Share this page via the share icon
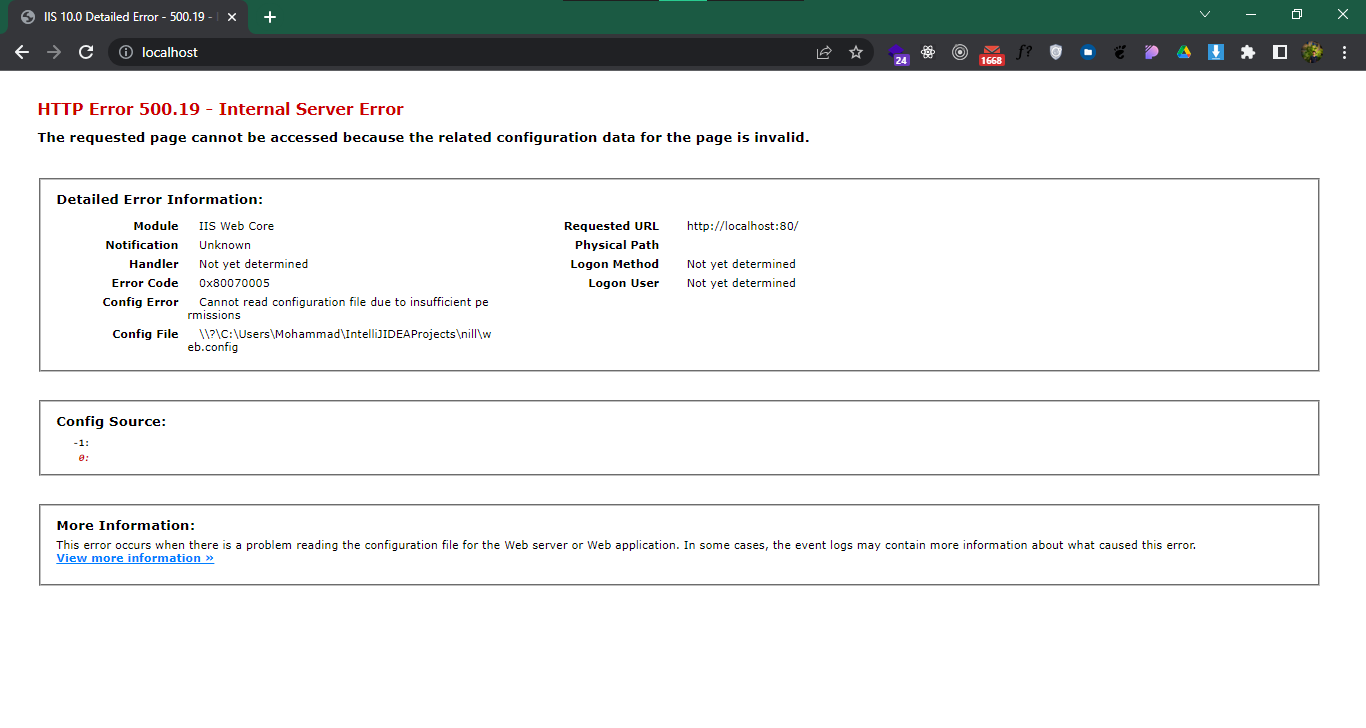Viewport: 1366px width, 728px height. tap(824, 52)
